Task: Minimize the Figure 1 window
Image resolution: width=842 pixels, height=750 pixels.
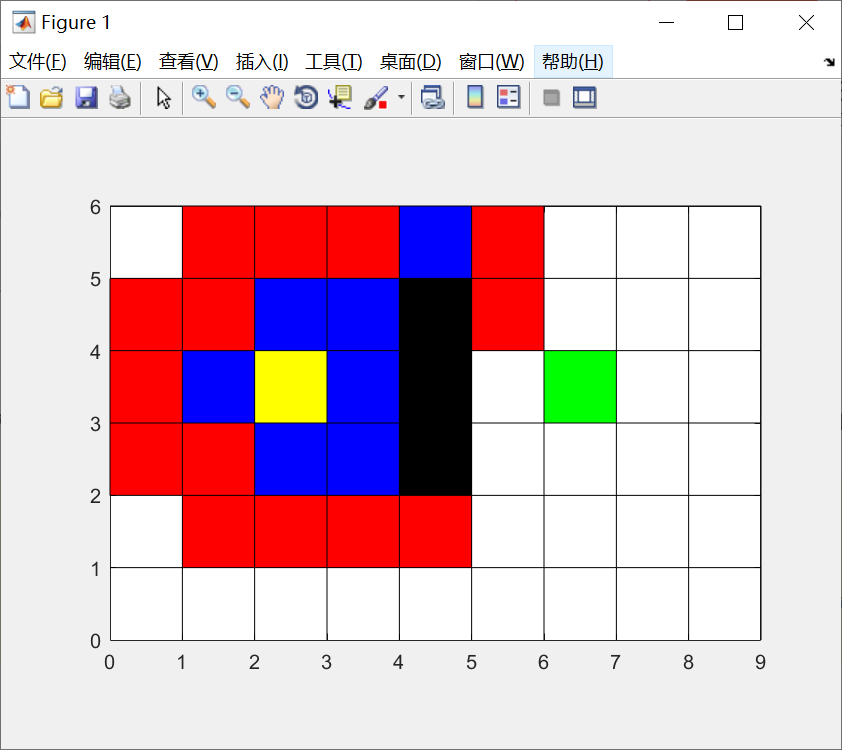Action: [666, 23]
